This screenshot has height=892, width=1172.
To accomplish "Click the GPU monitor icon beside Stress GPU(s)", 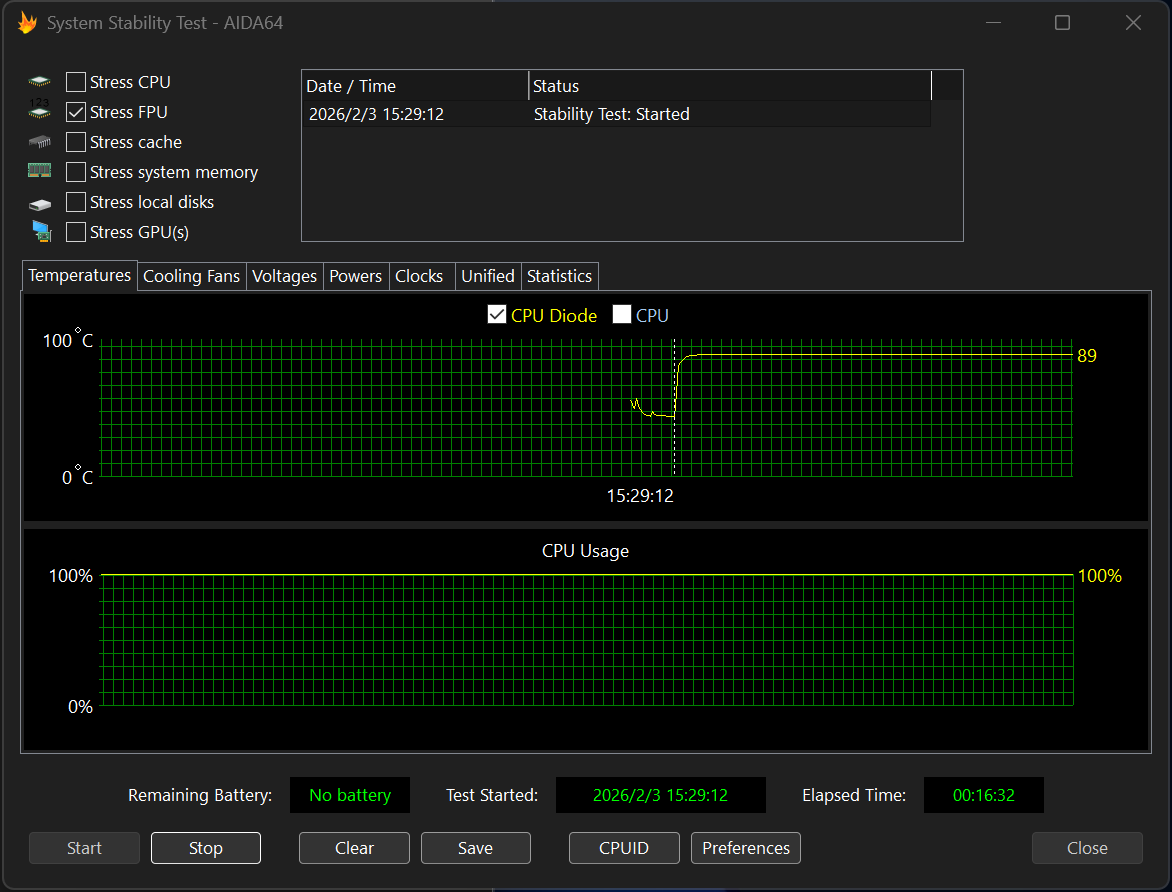I will (40, 232).
